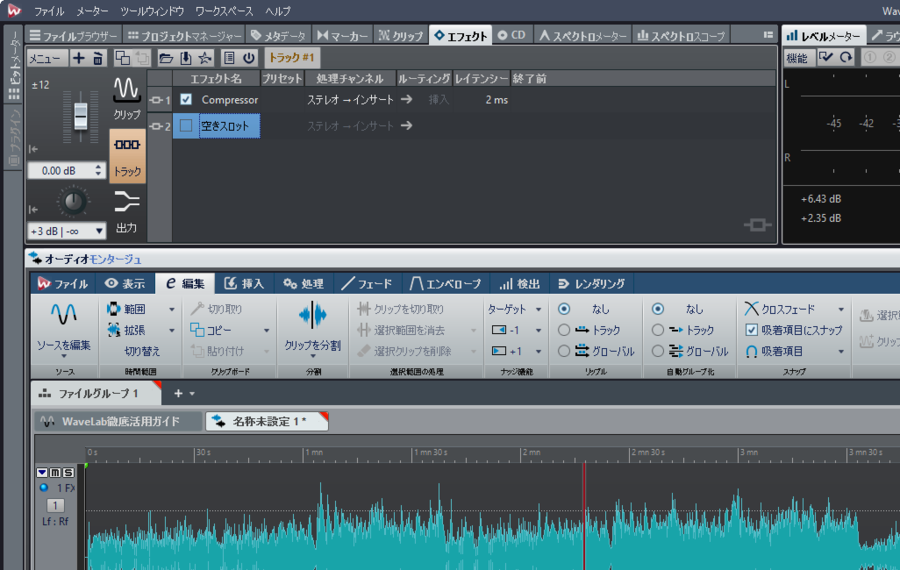The width and height of the screenshot is (900, 570).
Task: Add a new effect with plus icon
Action: 79,57
